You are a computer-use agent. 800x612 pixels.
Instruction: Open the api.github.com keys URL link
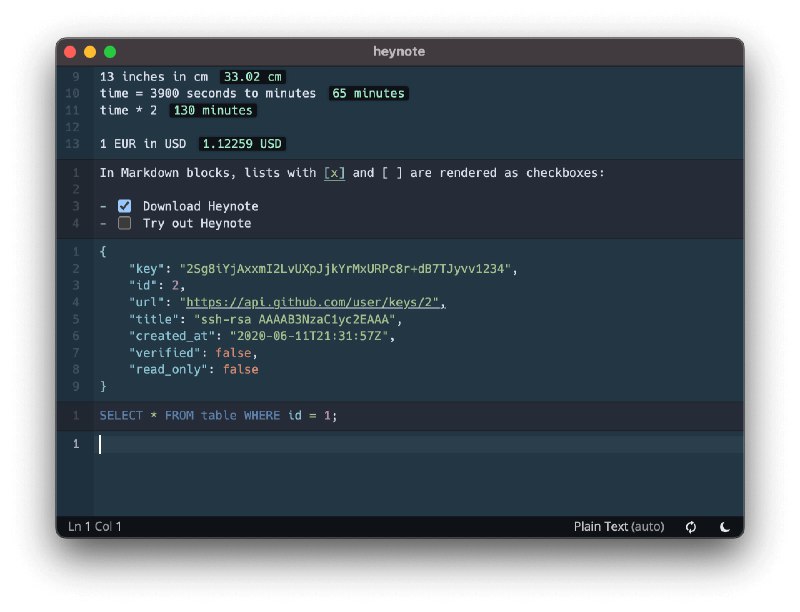pos(312,302)
